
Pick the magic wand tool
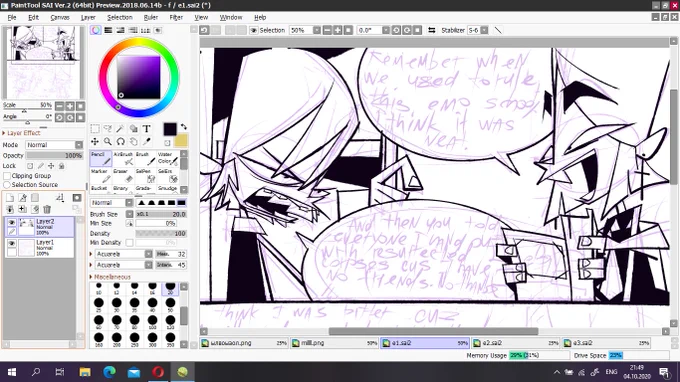coord(120,129)
